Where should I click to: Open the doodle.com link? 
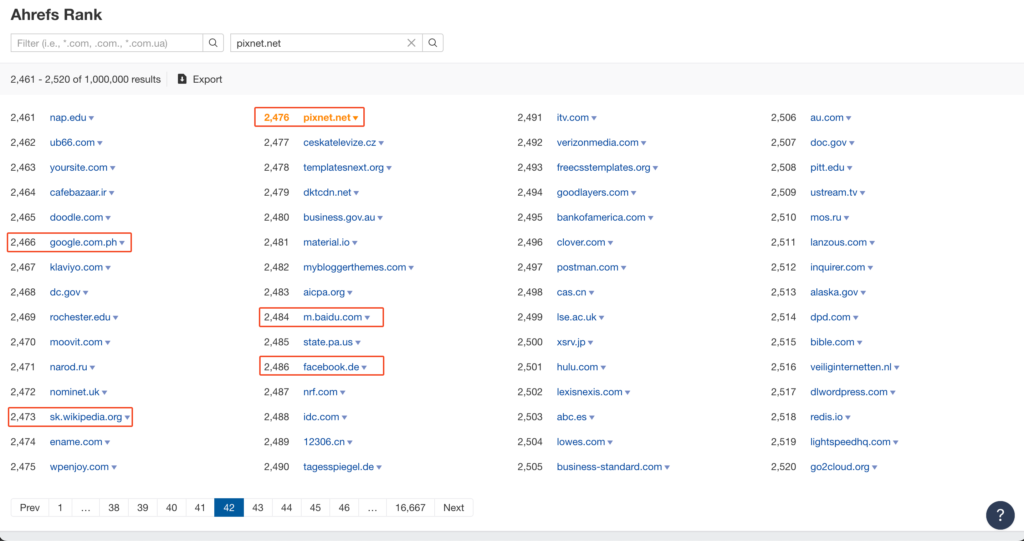pos(76,217)
